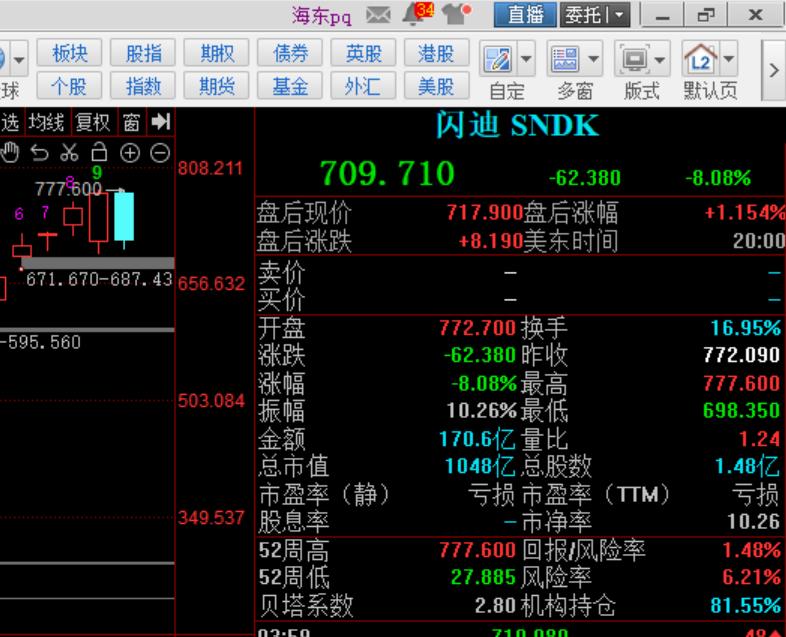Click the 金额 value 170.6亿

tap(477, 439)
